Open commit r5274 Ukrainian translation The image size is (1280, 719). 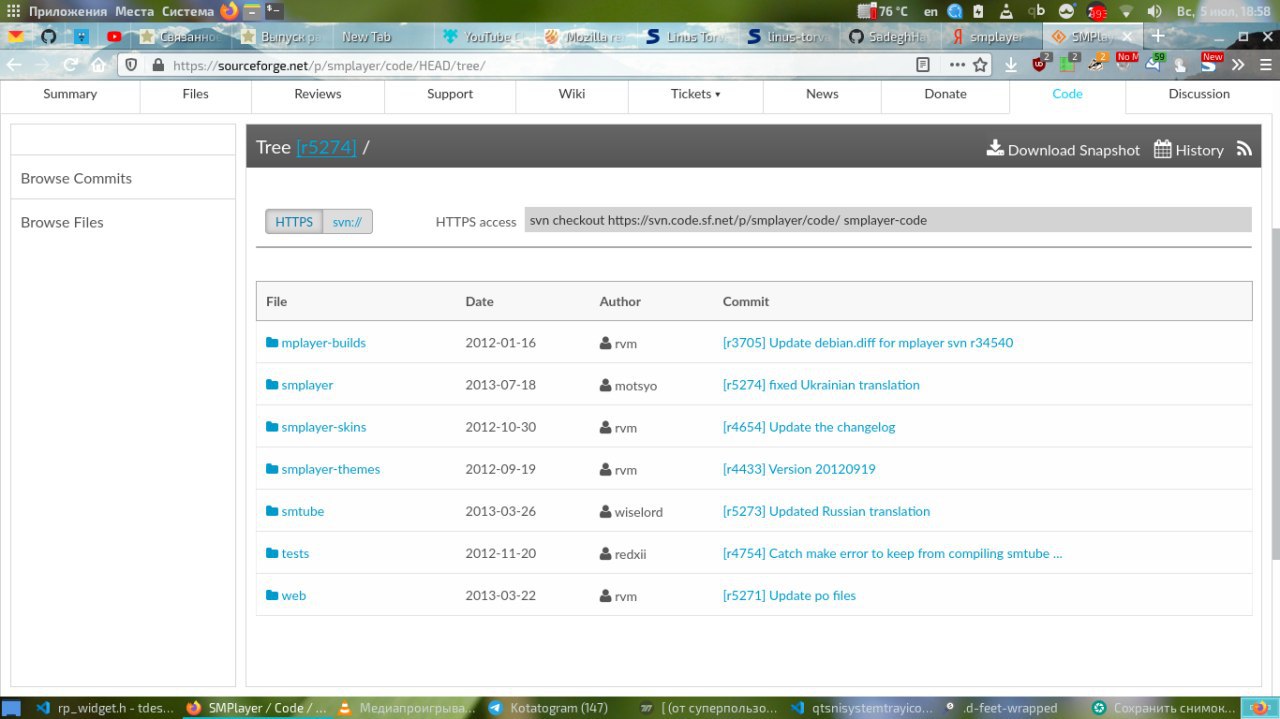click(821, 385)
